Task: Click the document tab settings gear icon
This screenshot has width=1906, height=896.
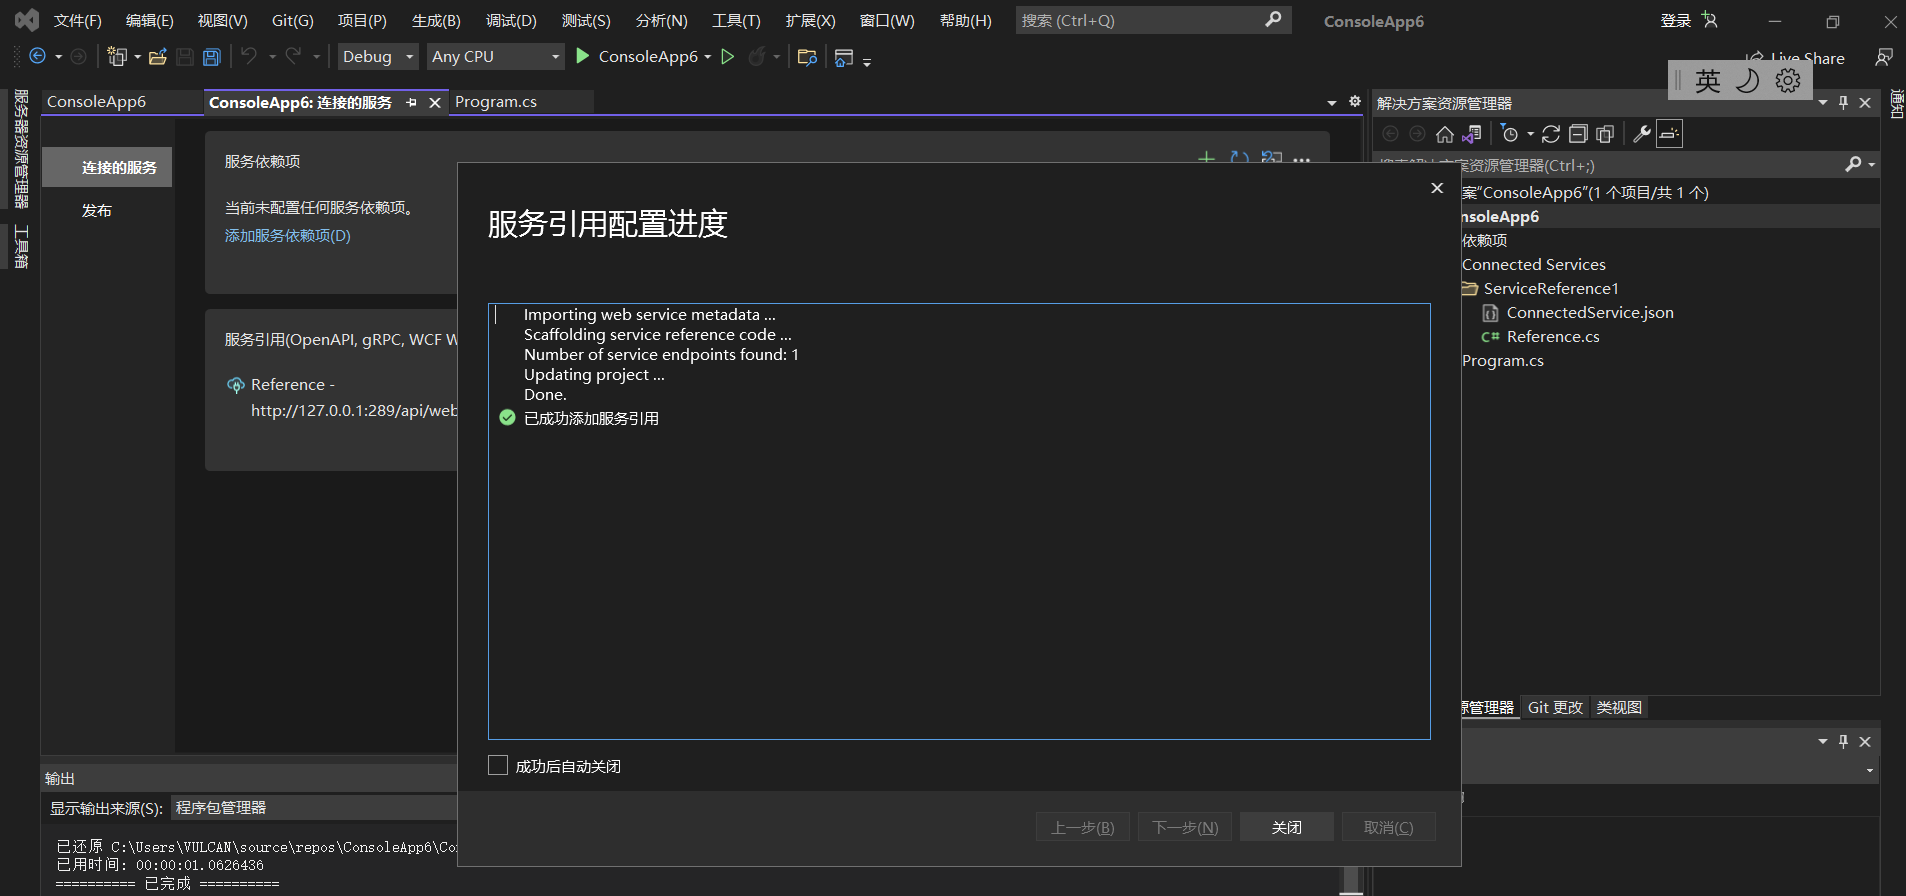Action: coord(1355,101)
